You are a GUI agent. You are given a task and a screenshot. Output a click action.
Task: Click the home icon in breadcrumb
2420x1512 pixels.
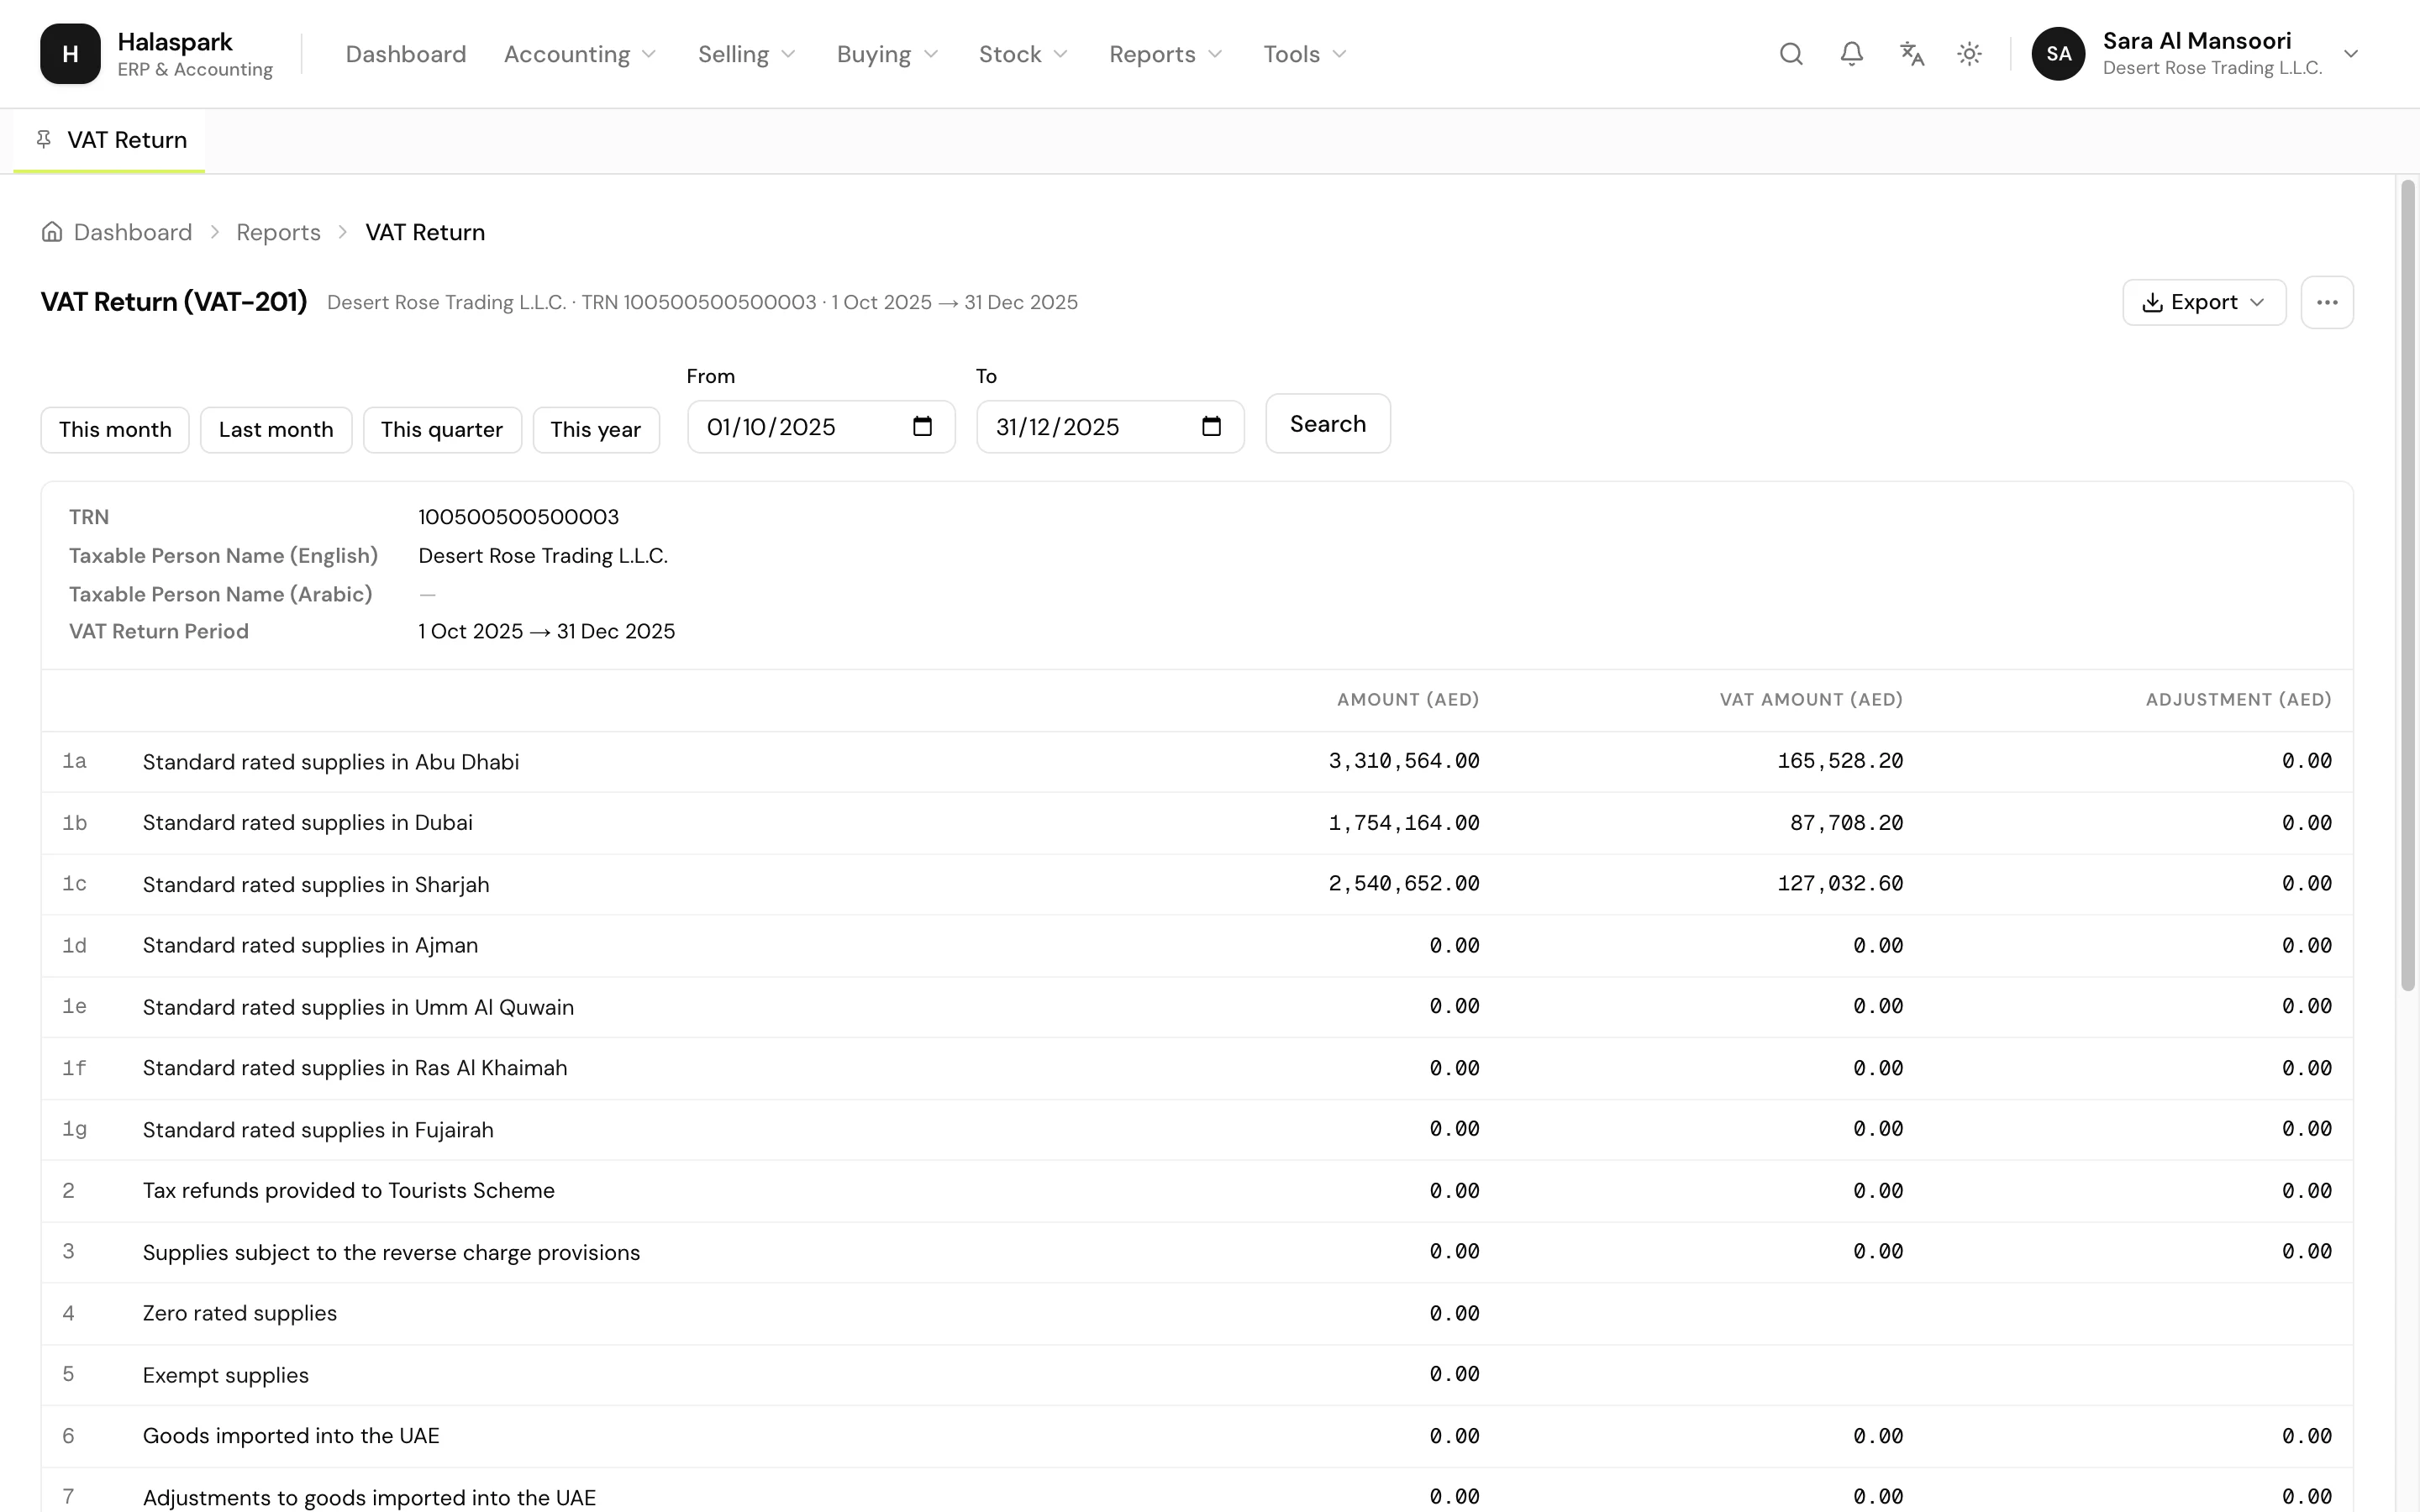pyautogui.click(x=52, y=232)
